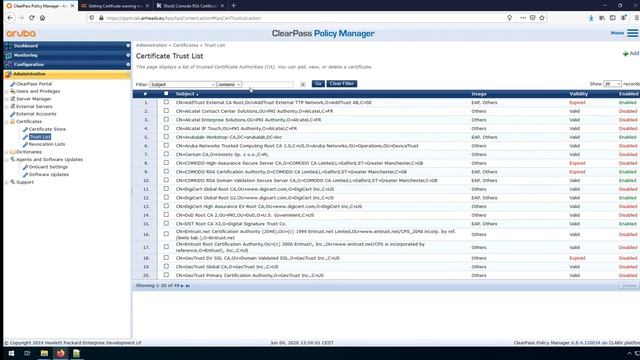Open Certificate Store in the sidebar
Image resolution: width=640 pixels, height=360 pixels.
[47, 129]
